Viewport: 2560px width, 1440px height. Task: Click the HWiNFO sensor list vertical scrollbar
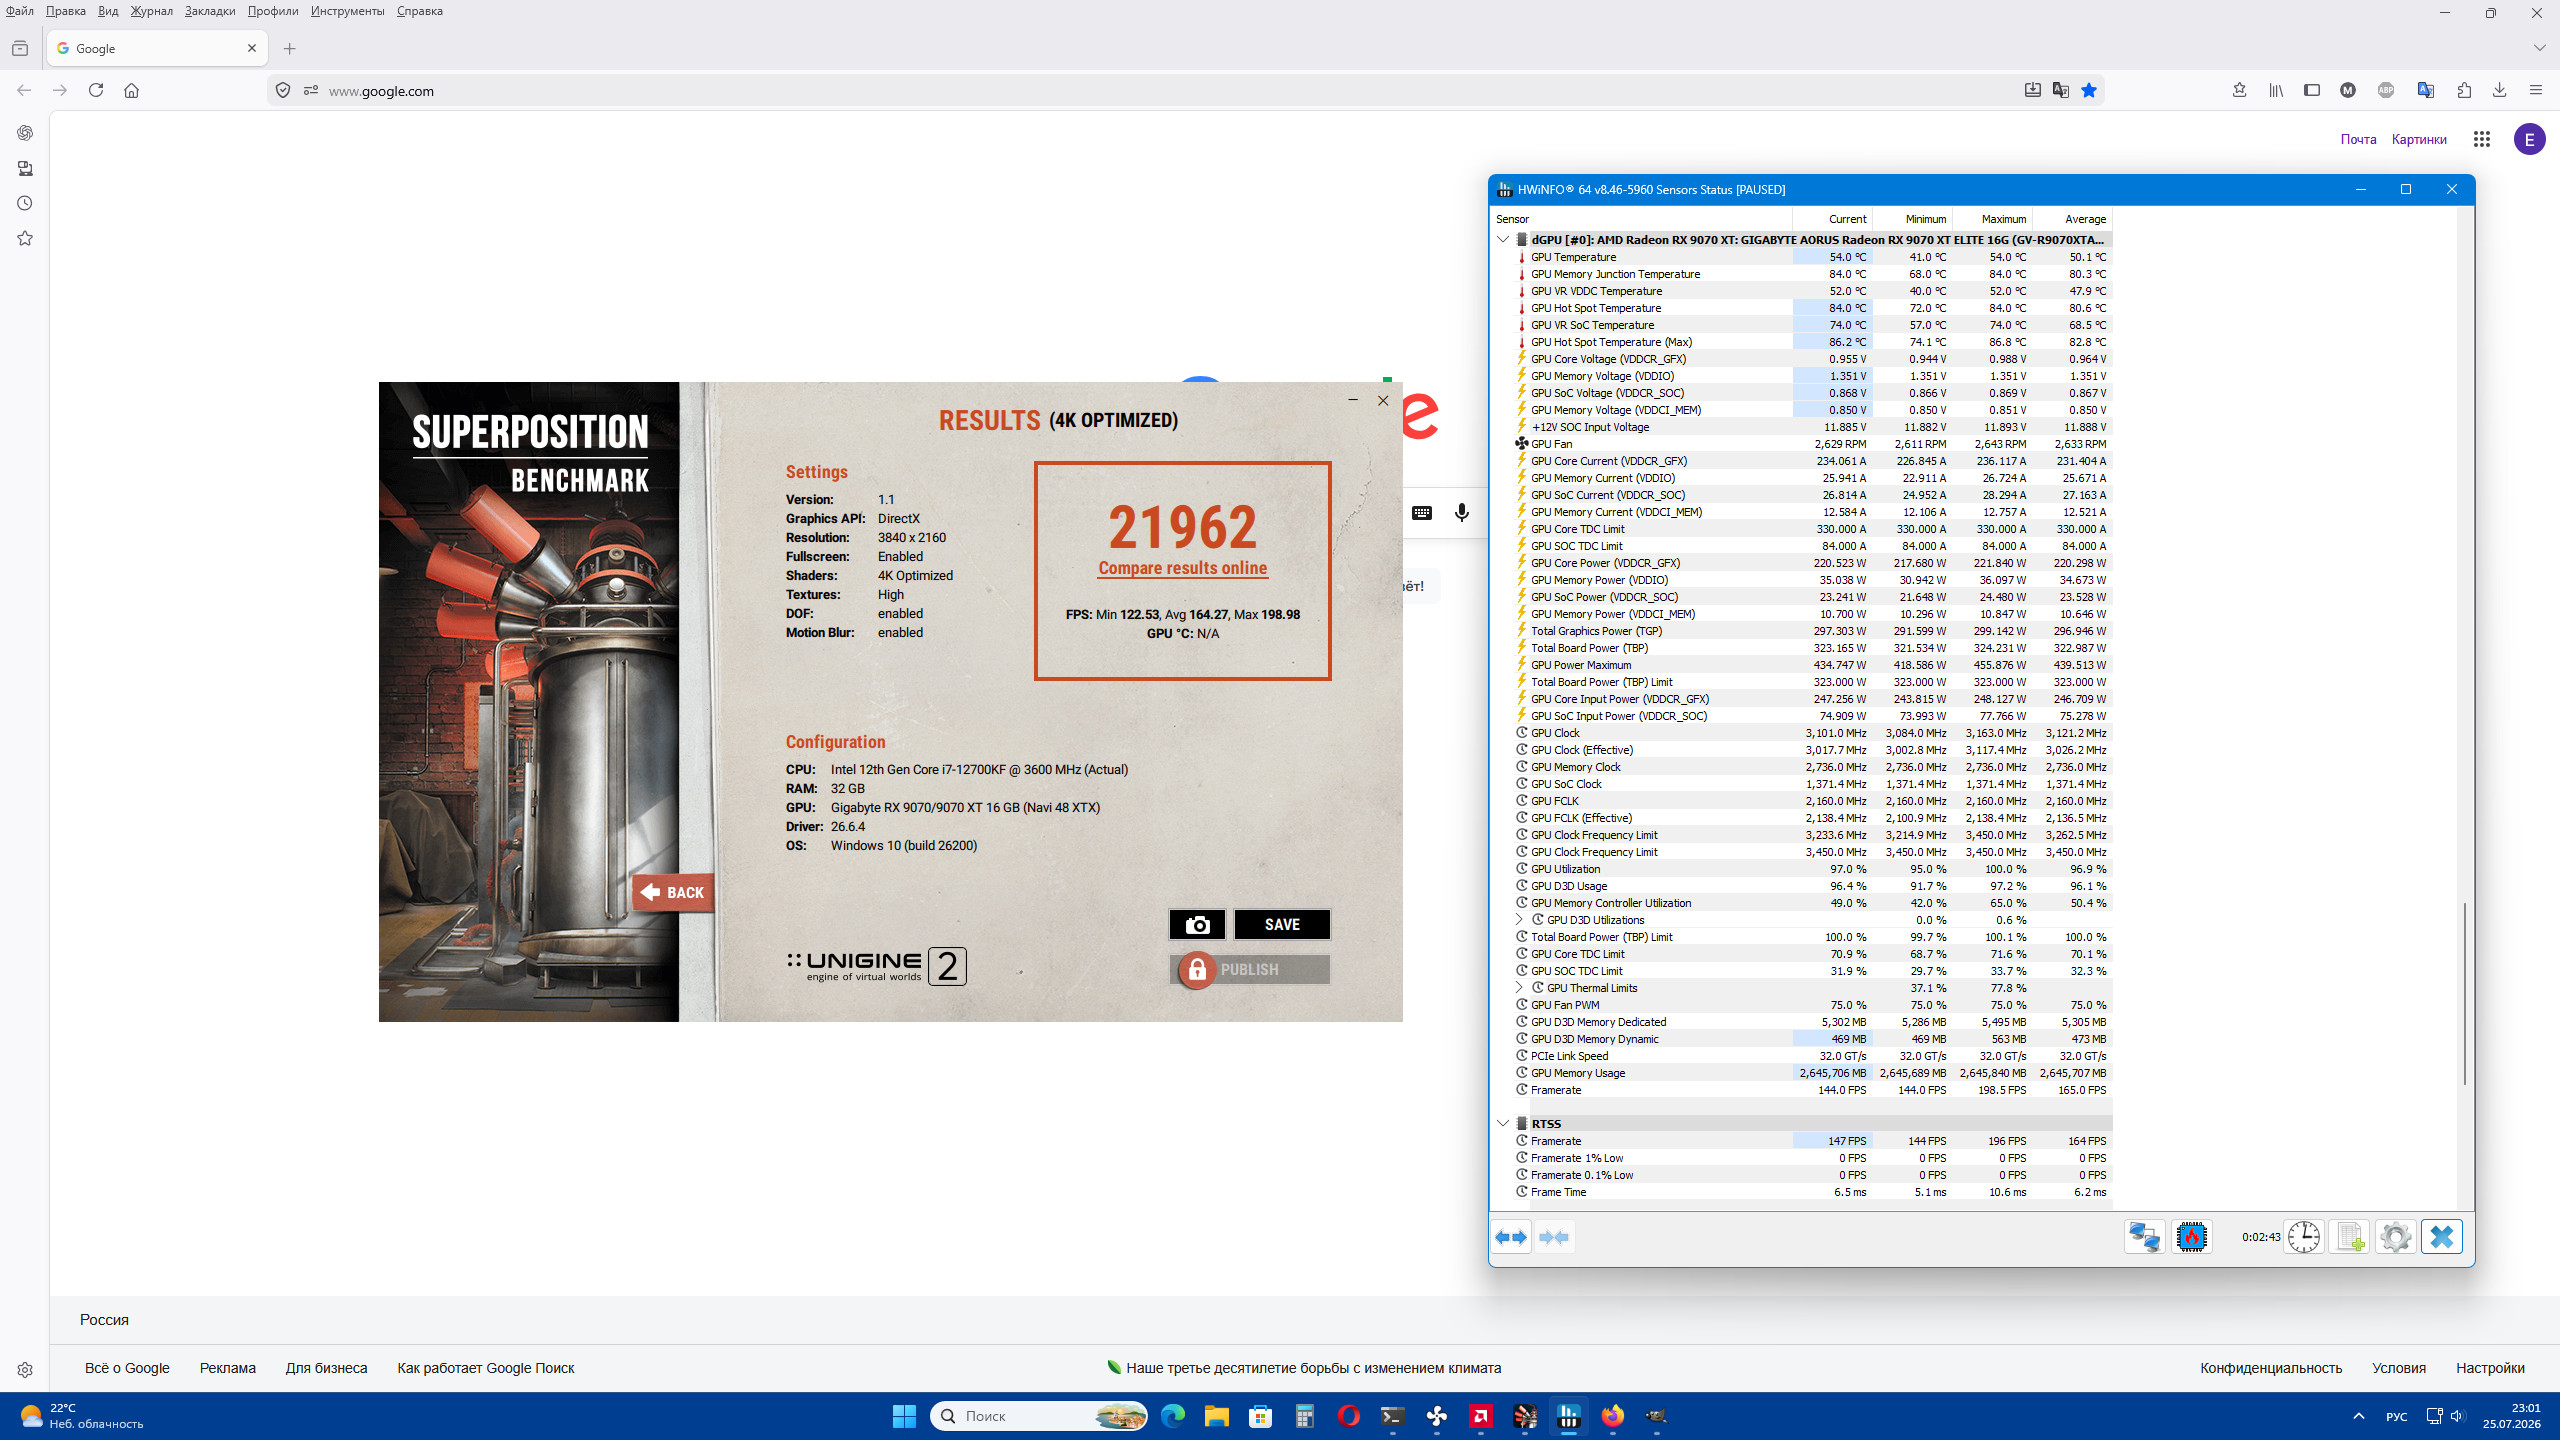[x=2465, y=993]
